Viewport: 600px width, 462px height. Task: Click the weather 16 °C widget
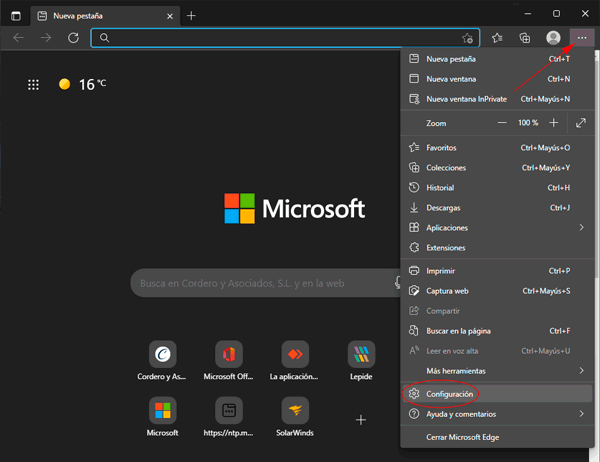tap(82, 84)
